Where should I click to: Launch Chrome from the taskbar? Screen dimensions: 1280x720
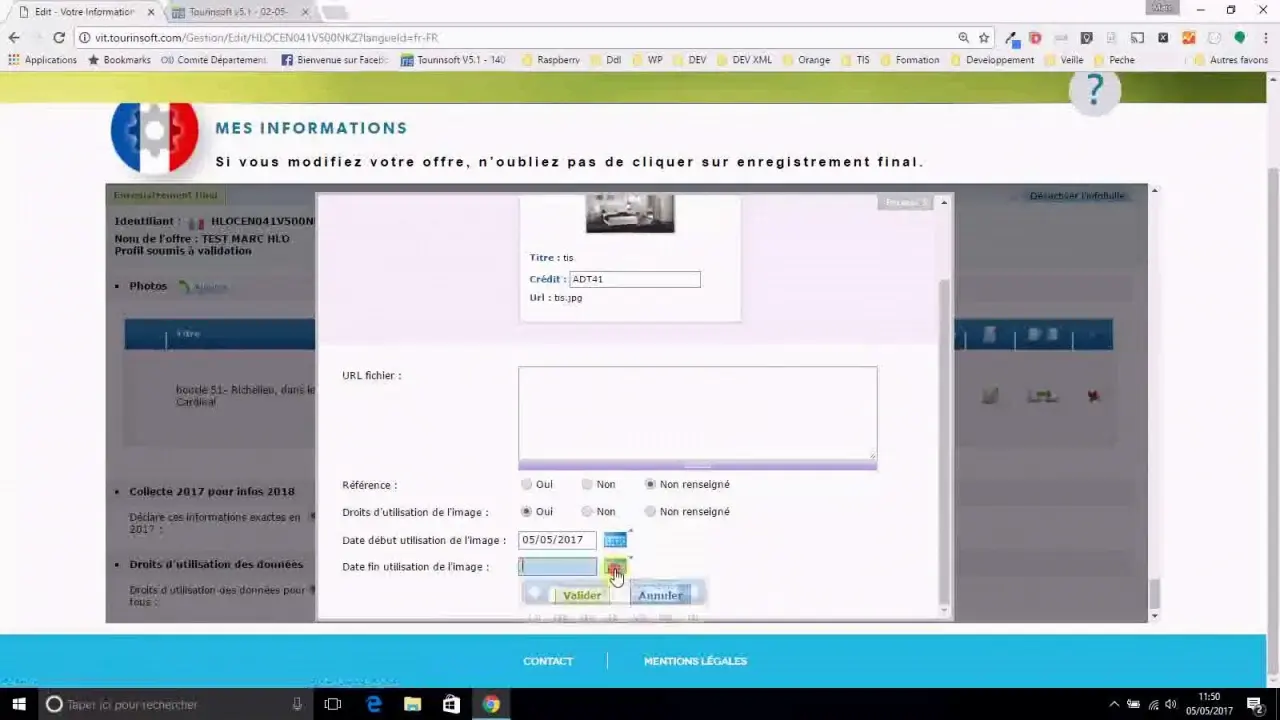[489, 704]
